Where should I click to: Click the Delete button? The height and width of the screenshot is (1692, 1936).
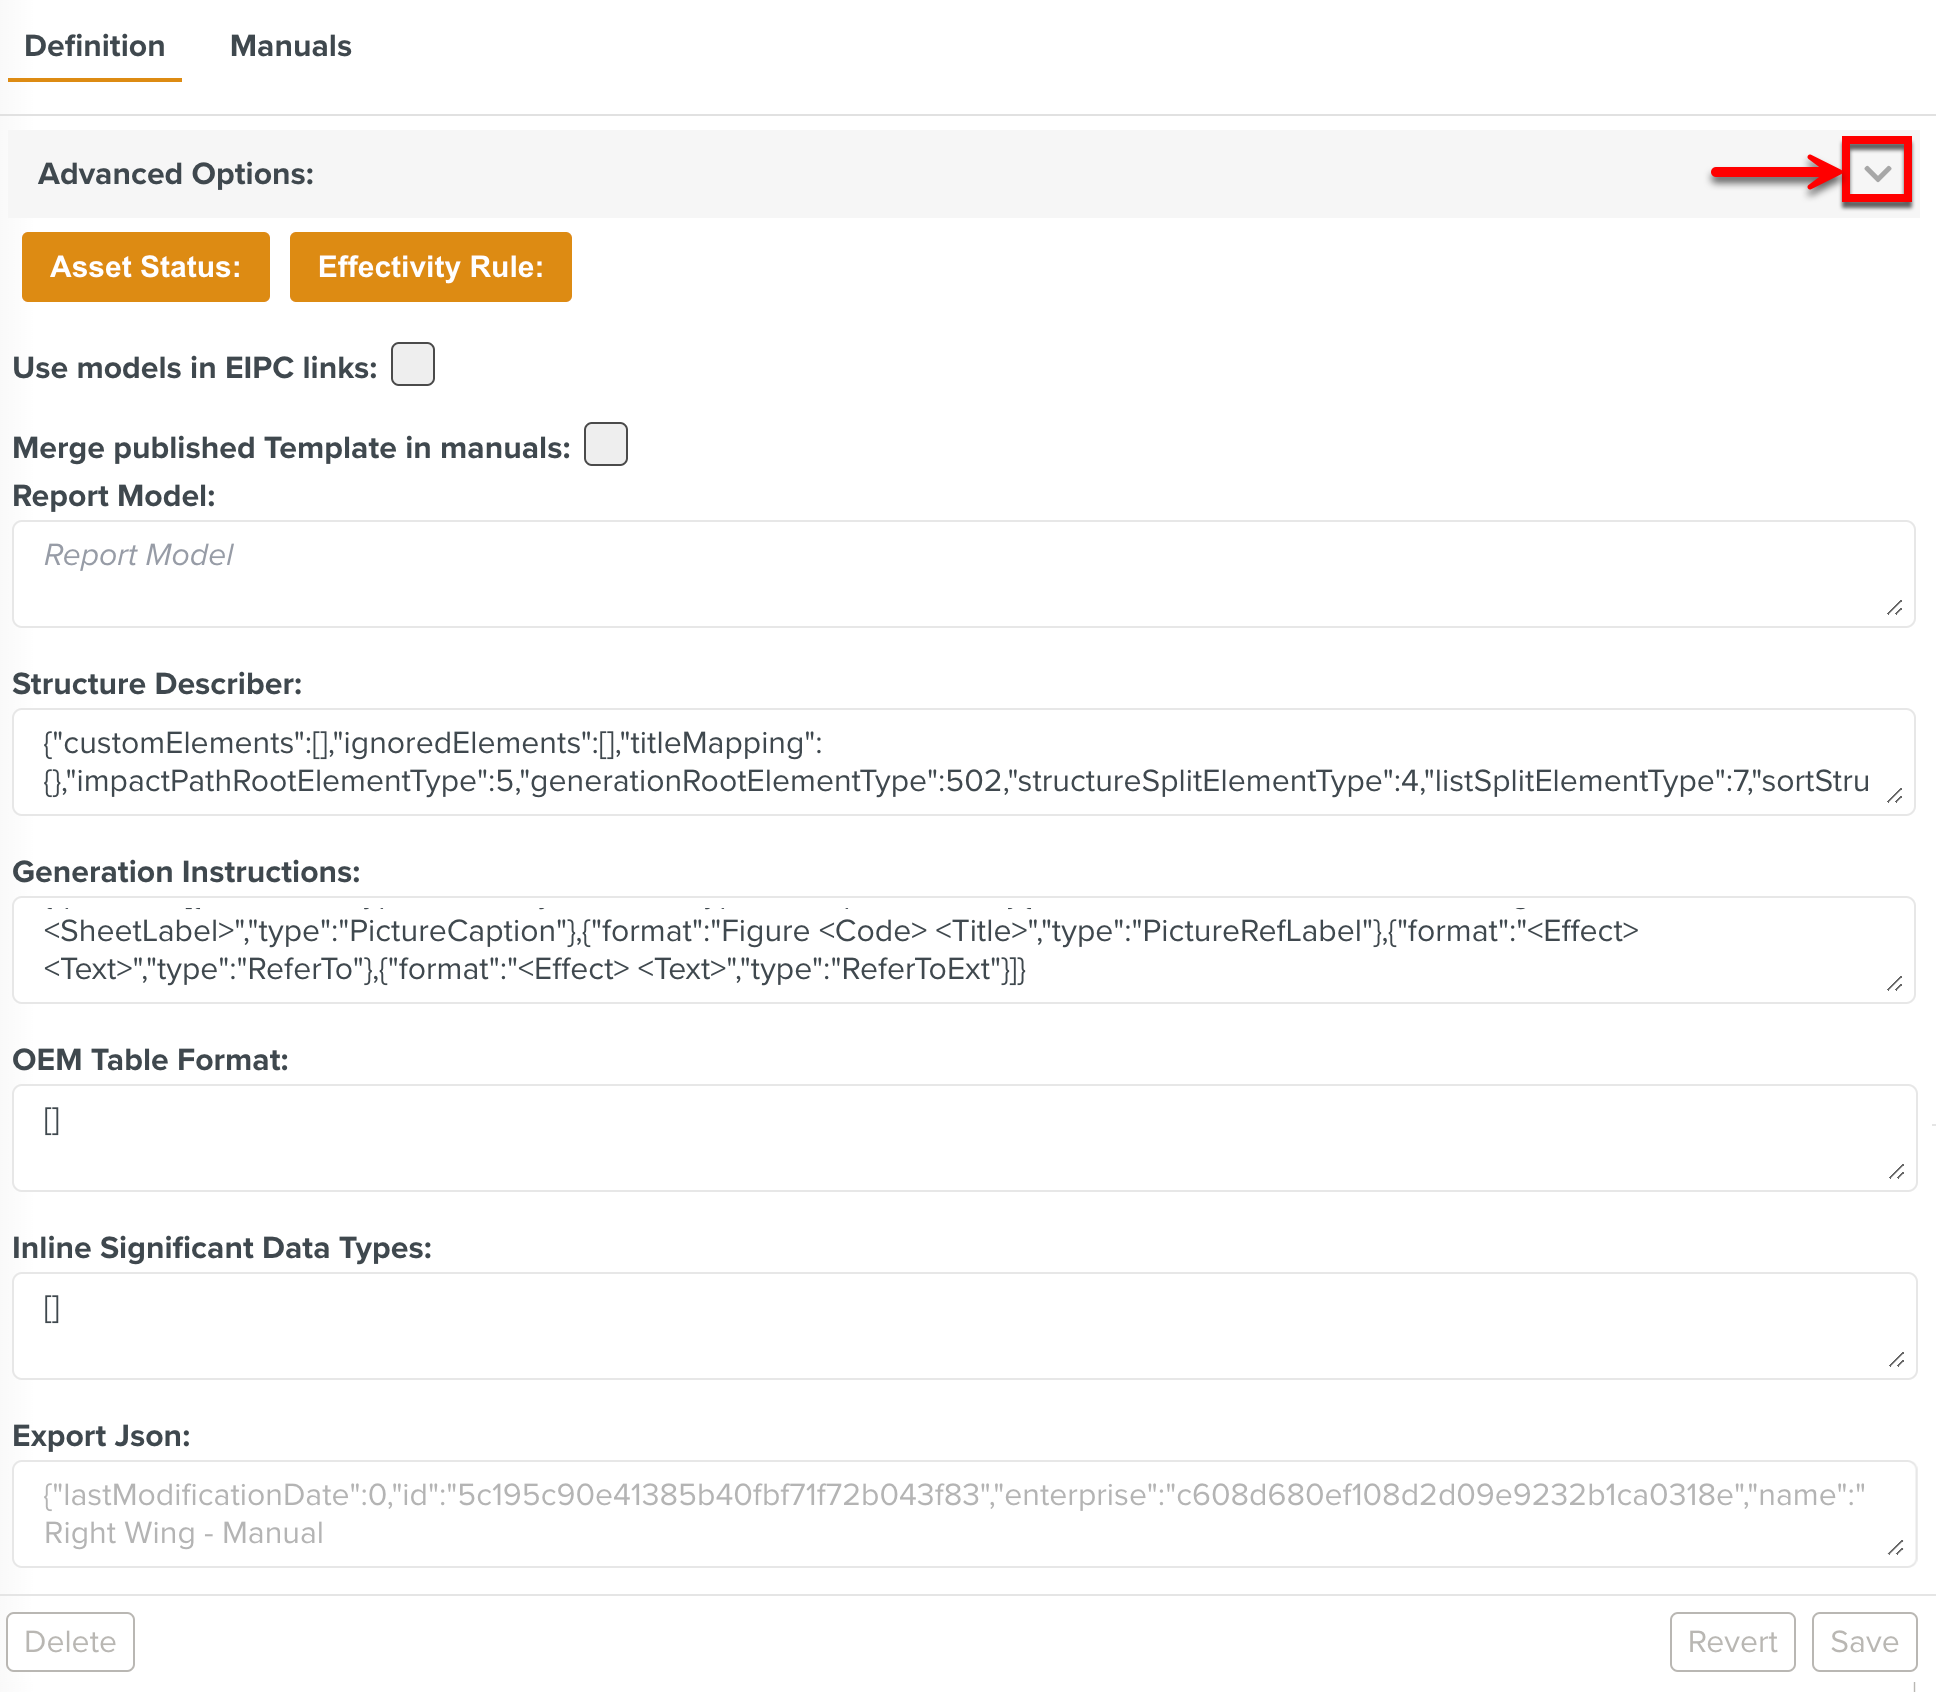pos(71,1642)
